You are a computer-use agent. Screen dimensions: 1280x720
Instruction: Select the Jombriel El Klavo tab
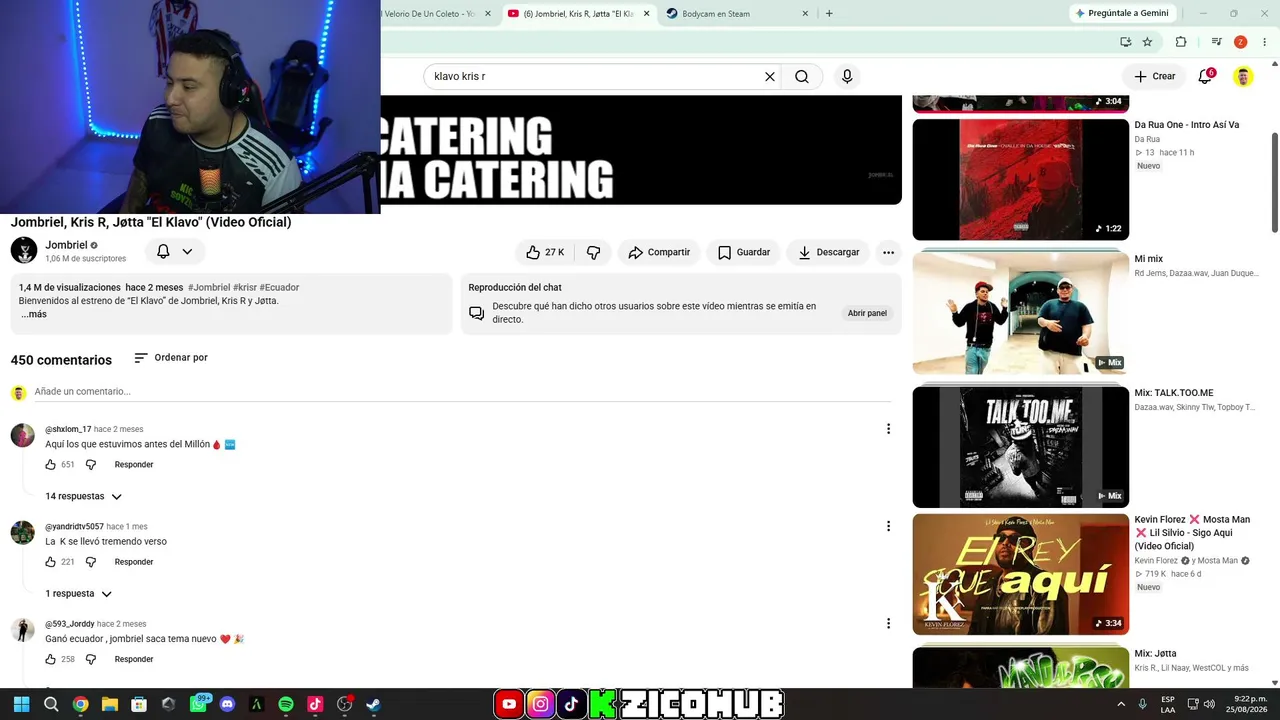579,14
